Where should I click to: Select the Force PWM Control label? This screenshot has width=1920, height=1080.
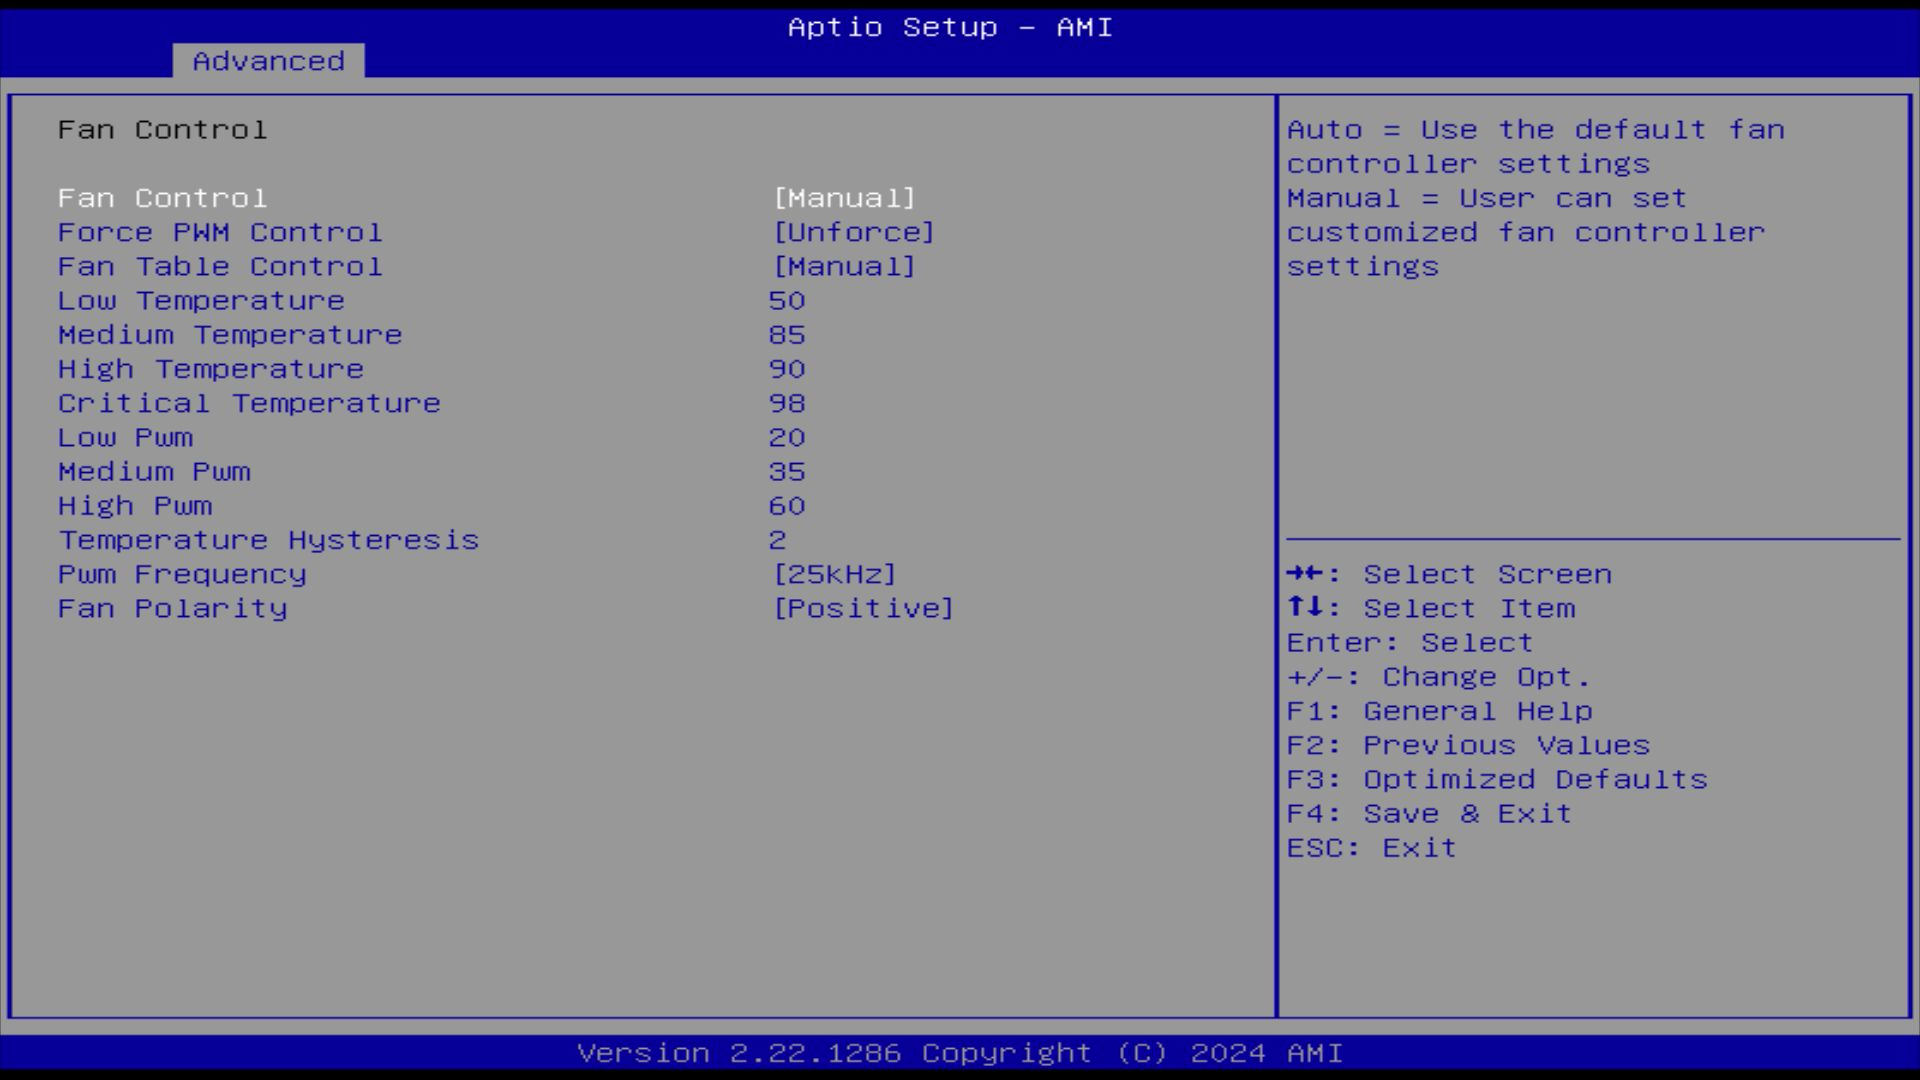point(220,232)
